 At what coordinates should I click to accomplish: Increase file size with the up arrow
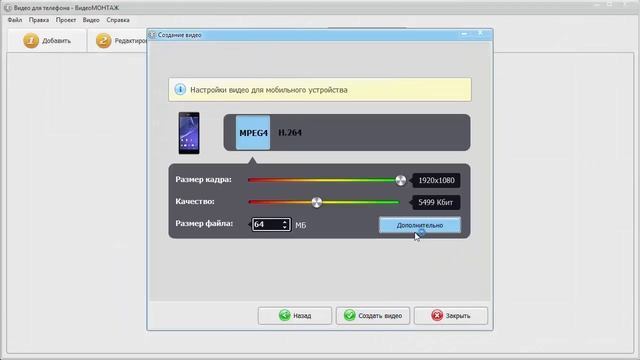pos(285,222)
